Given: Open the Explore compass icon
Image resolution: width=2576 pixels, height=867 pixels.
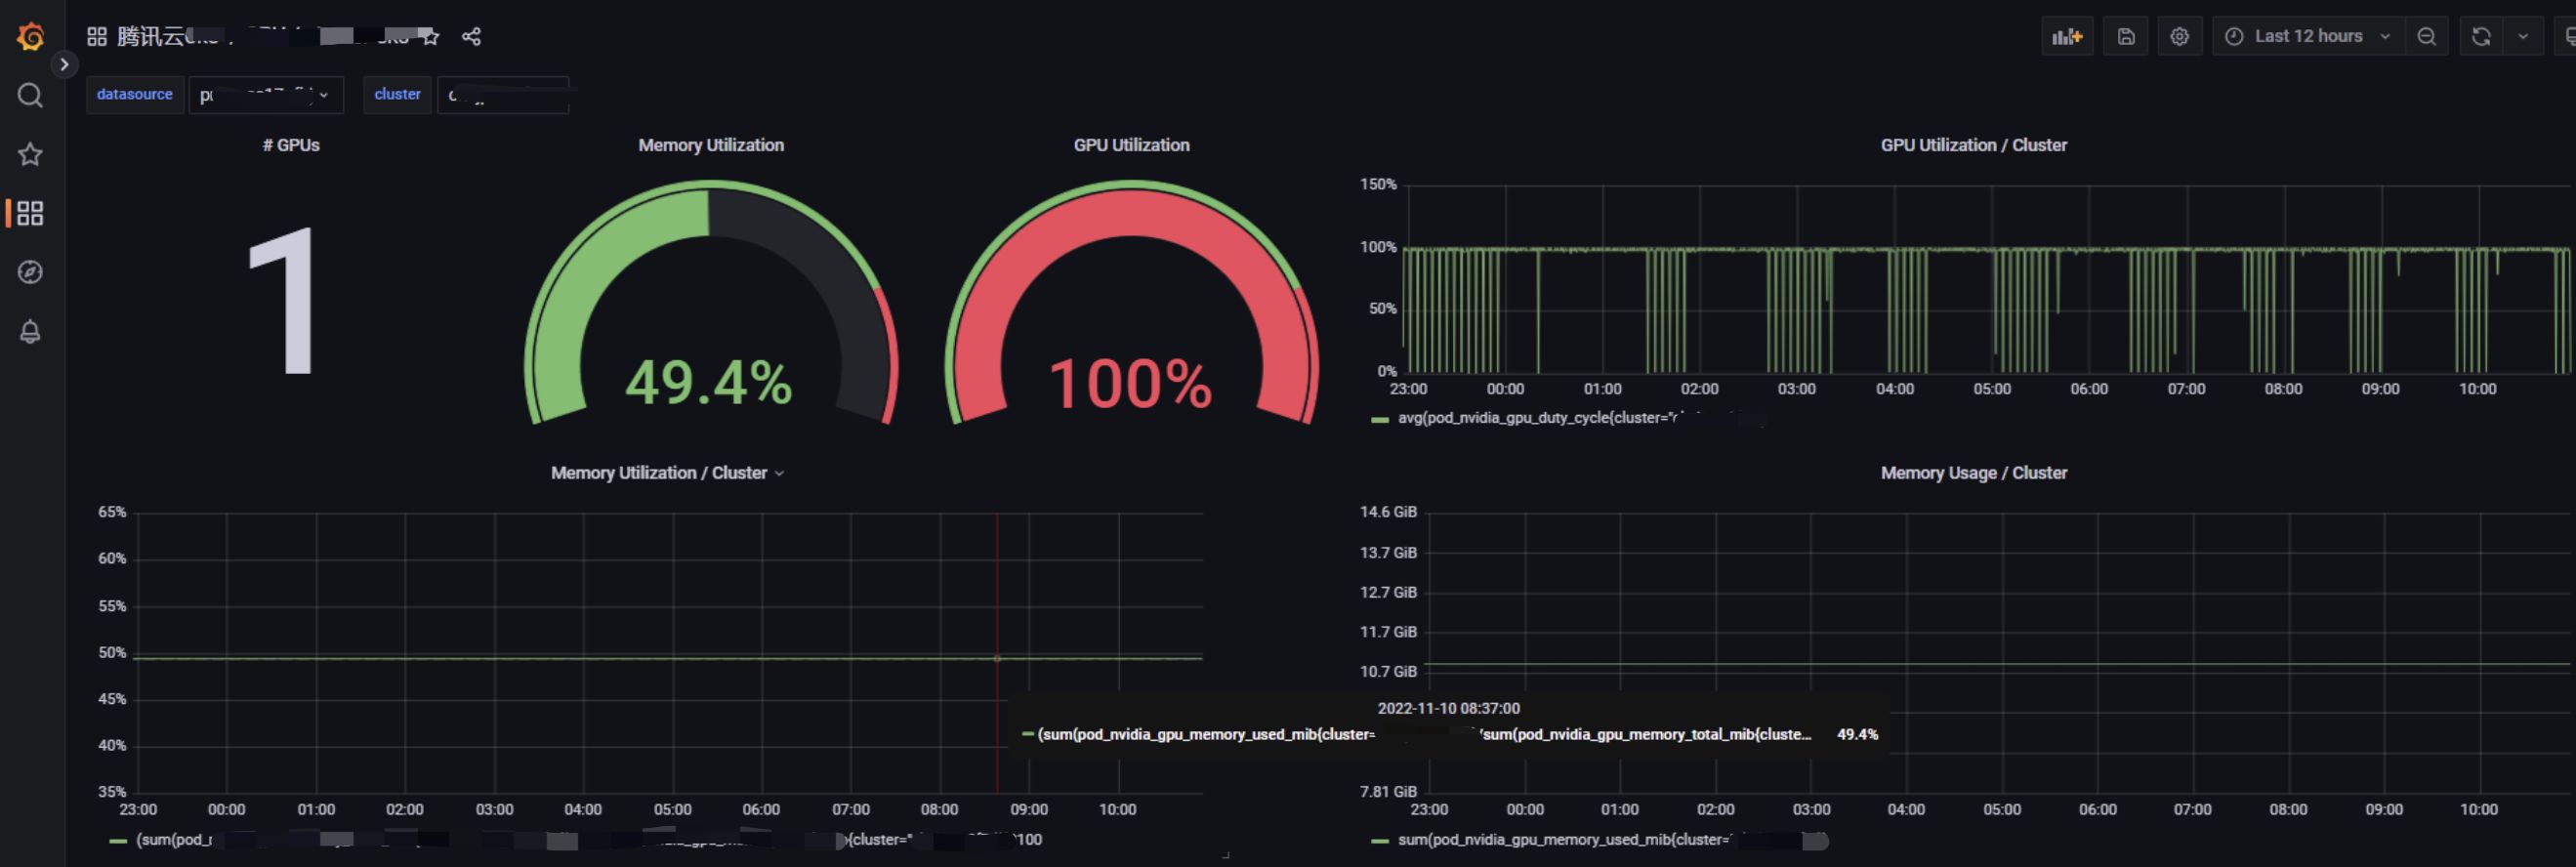Looking at the screenshot, I should tap(31, 272).
